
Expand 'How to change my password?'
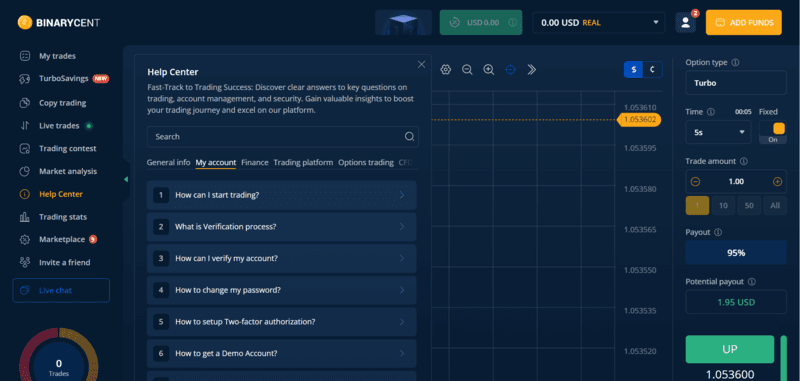pos(282,290)
